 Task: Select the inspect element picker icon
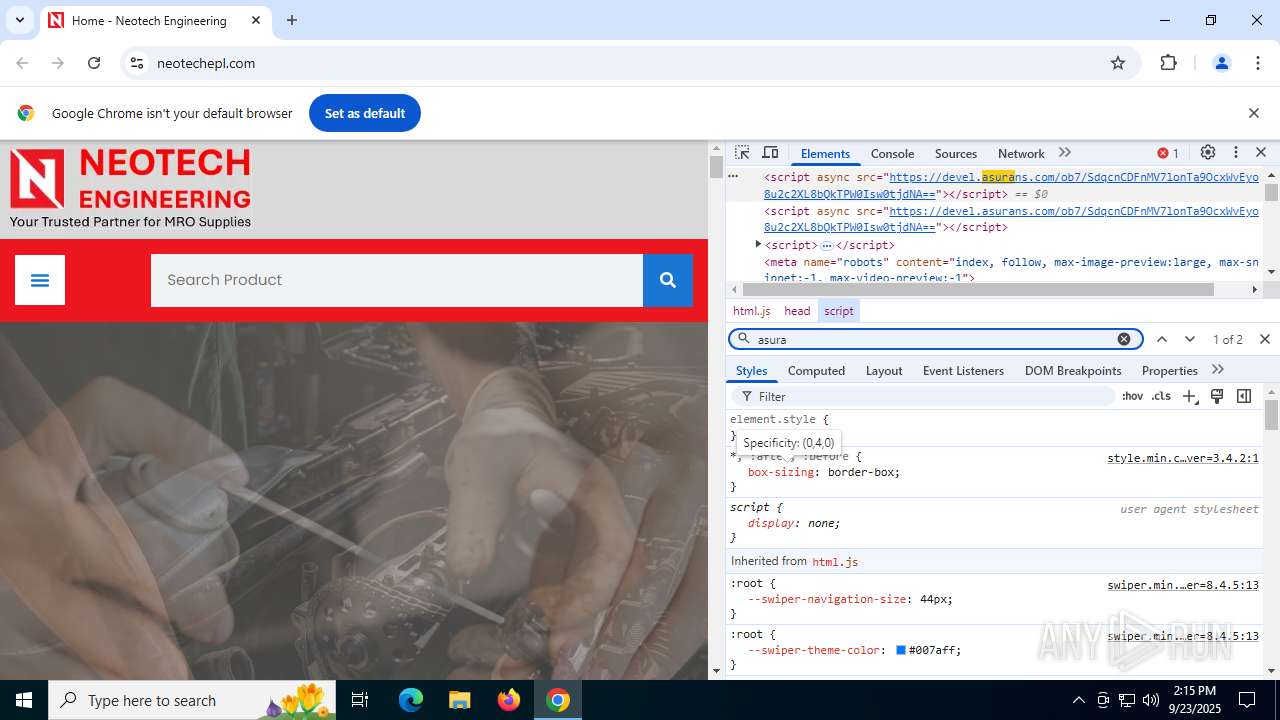coord(742,153)
